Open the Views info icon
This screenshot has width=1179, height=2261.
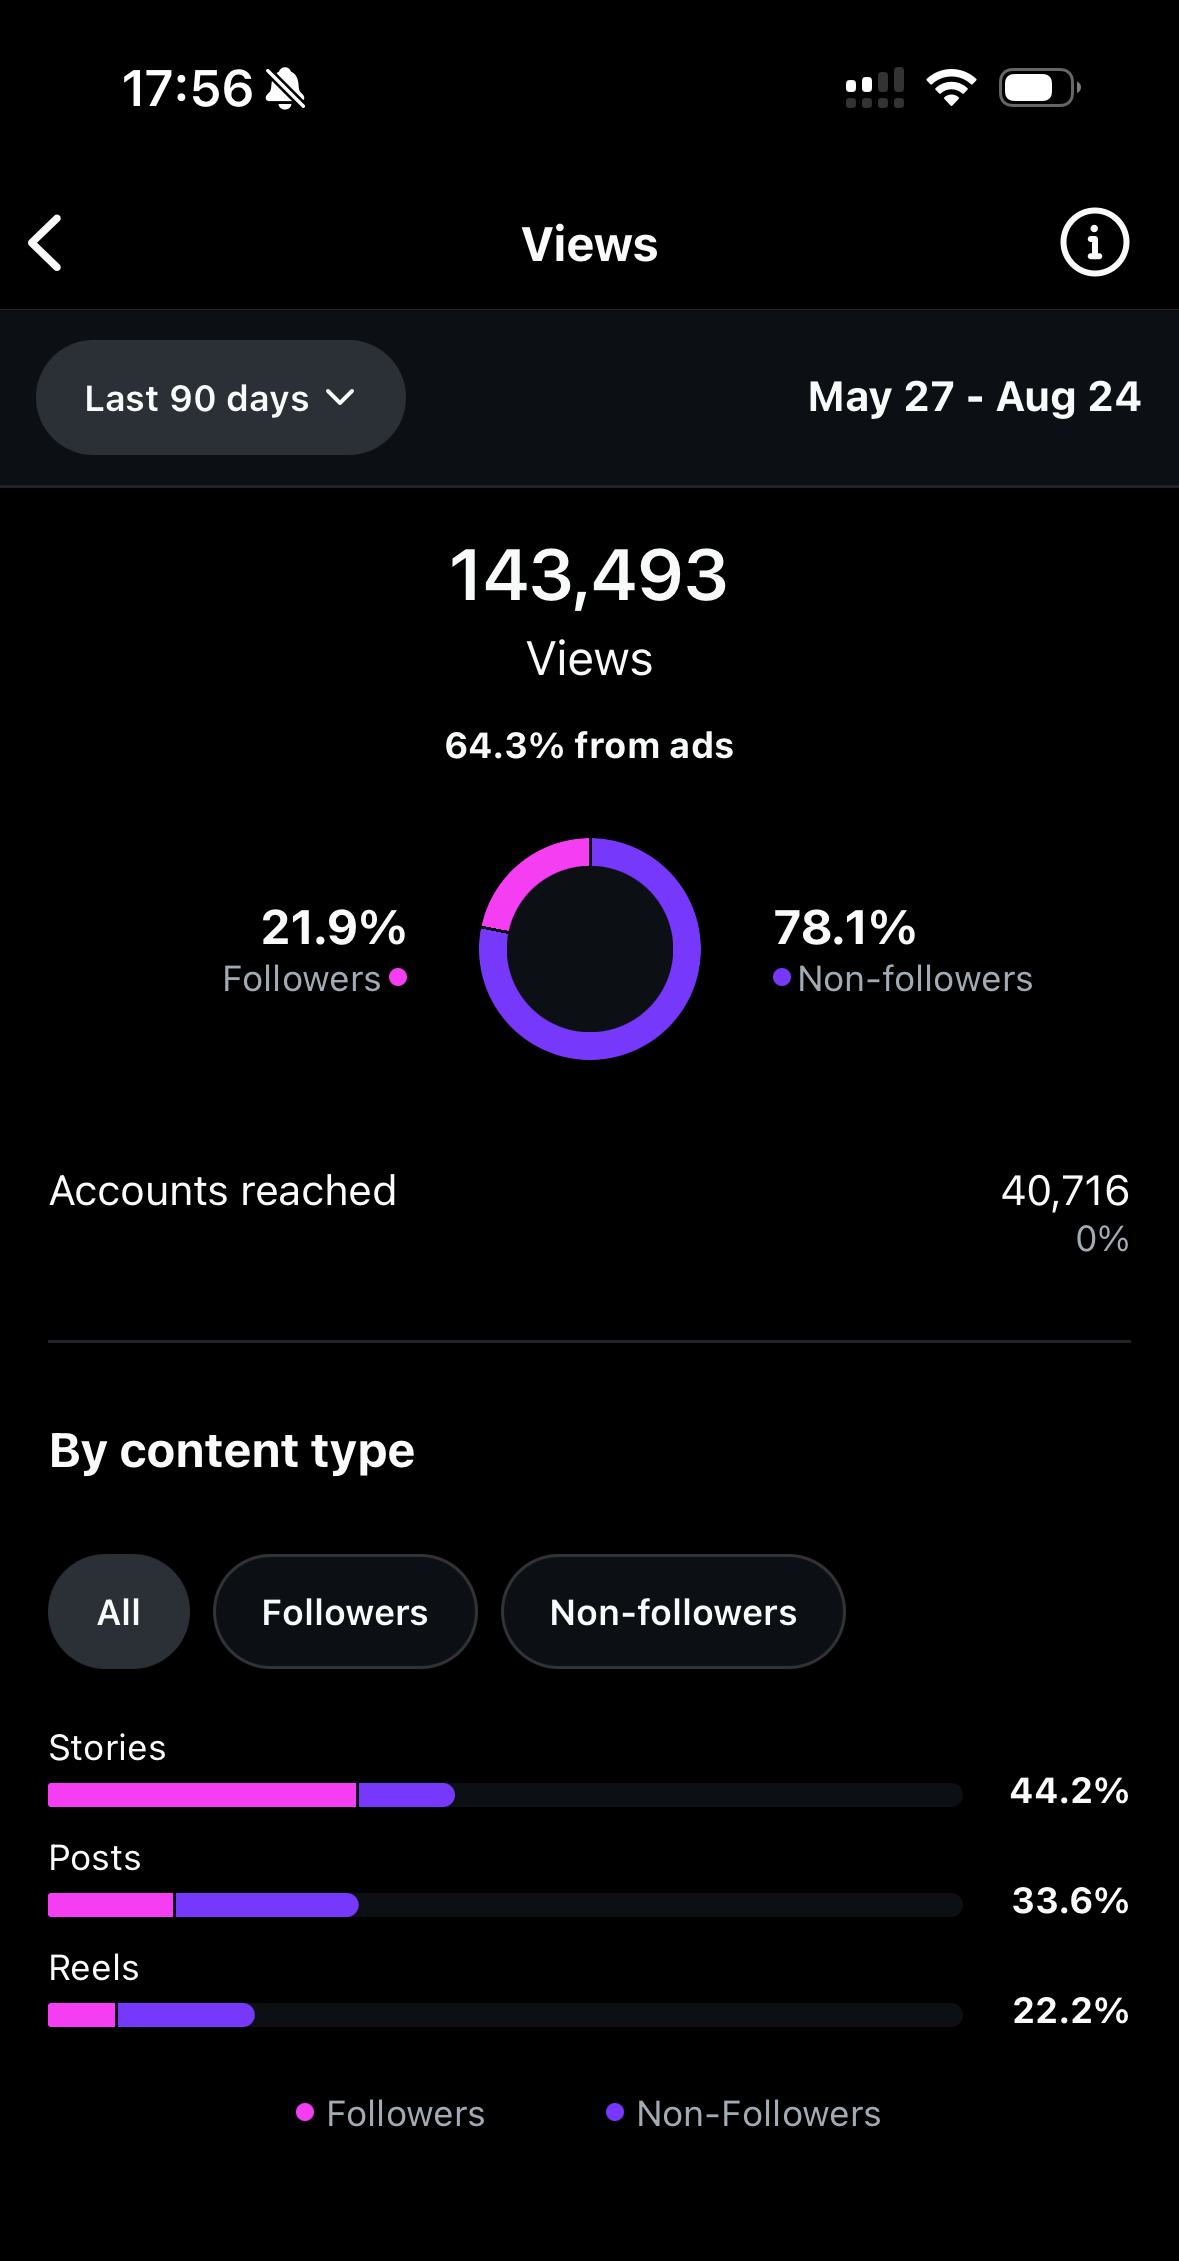[x=1094, y=242]
